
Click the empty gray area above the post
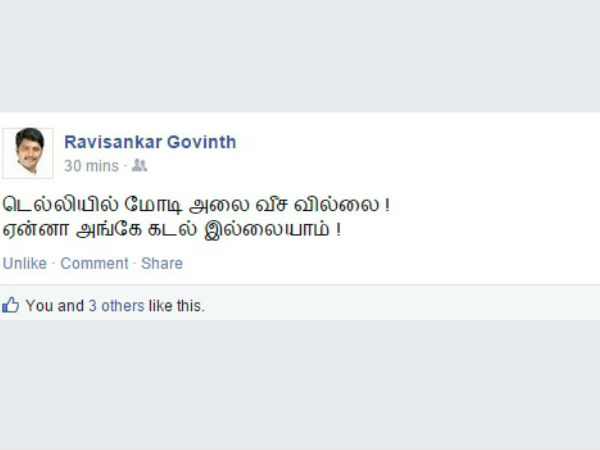click(x=300, y=56)
